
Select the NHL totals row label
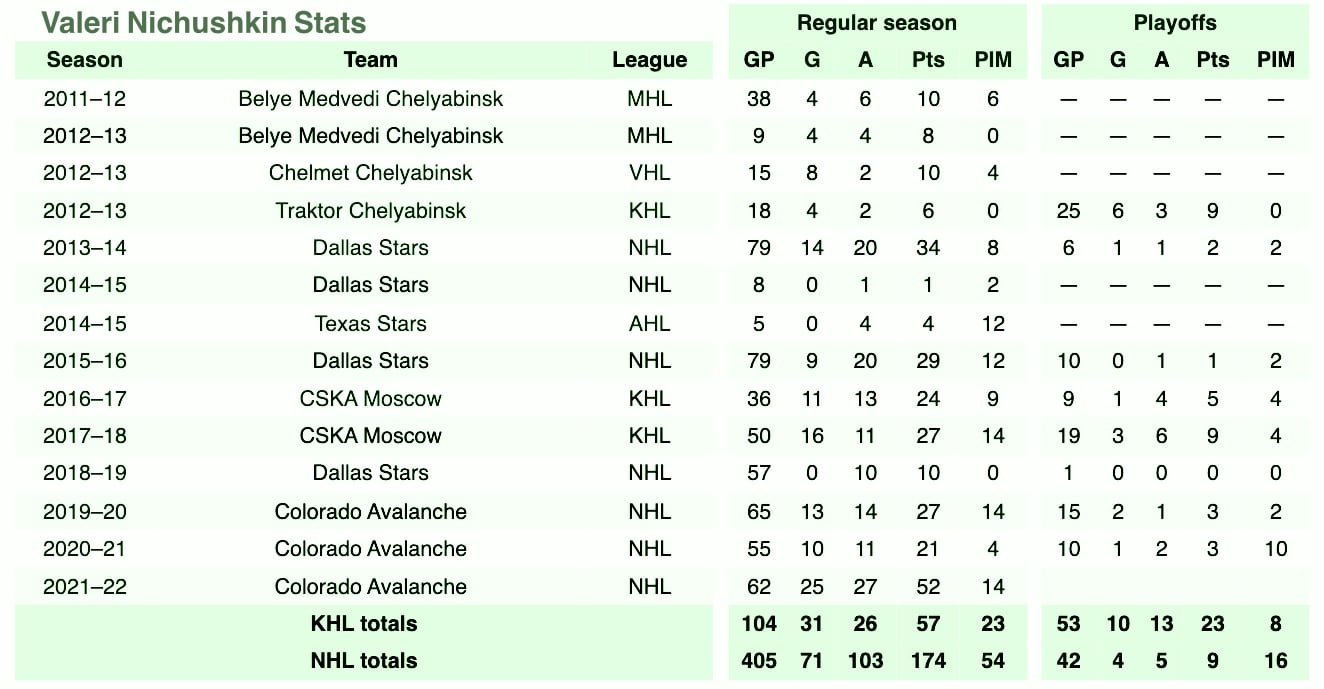pyautogui.click(x=364, y=660)
